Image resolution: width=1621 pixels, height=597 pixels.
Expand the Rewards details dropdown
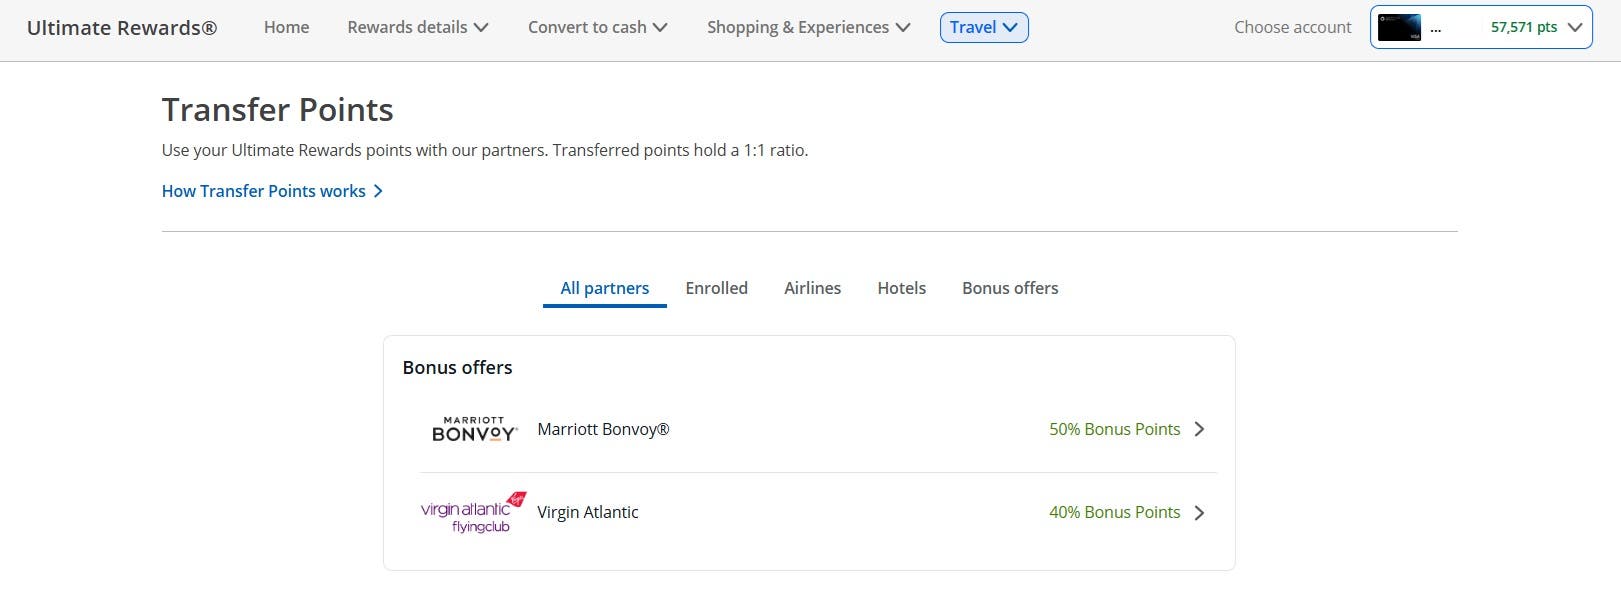[418, 28]
